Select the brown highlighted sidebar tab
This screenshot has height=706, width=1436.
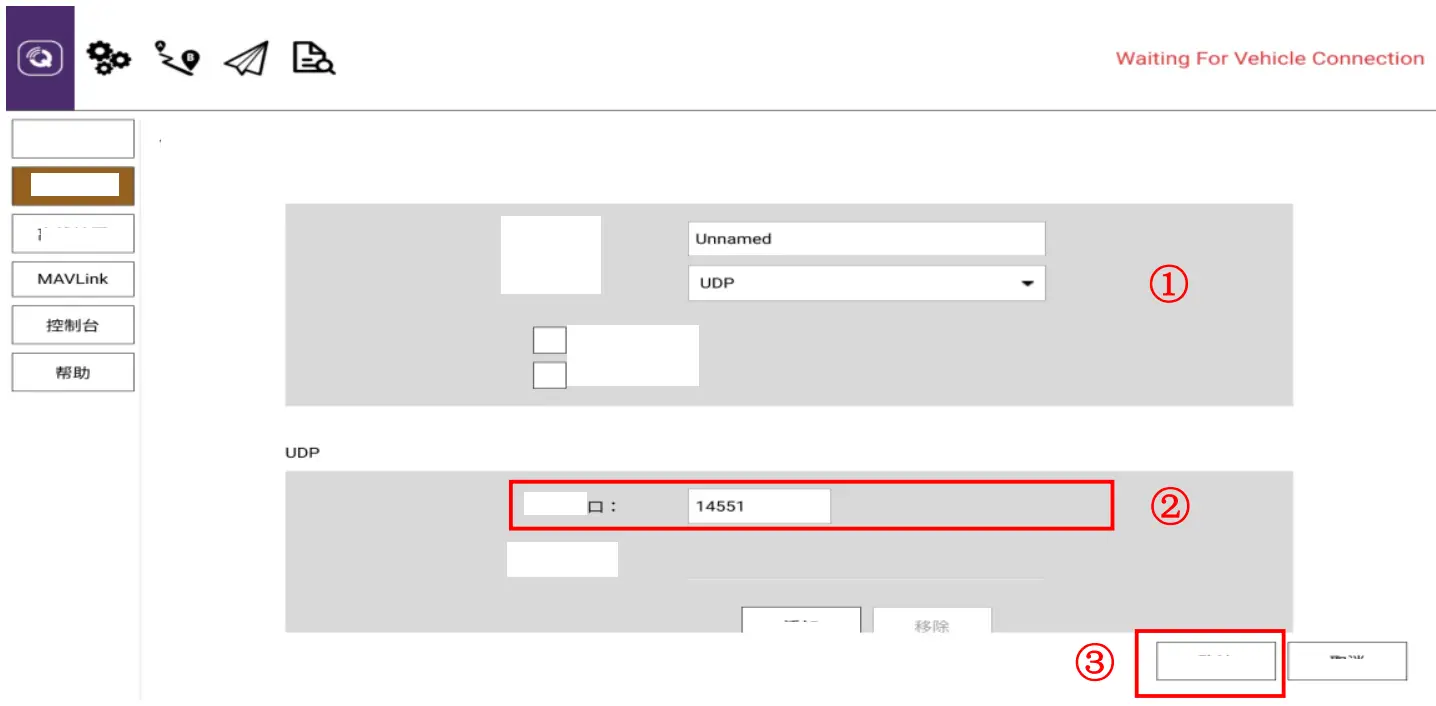[73, 185]
